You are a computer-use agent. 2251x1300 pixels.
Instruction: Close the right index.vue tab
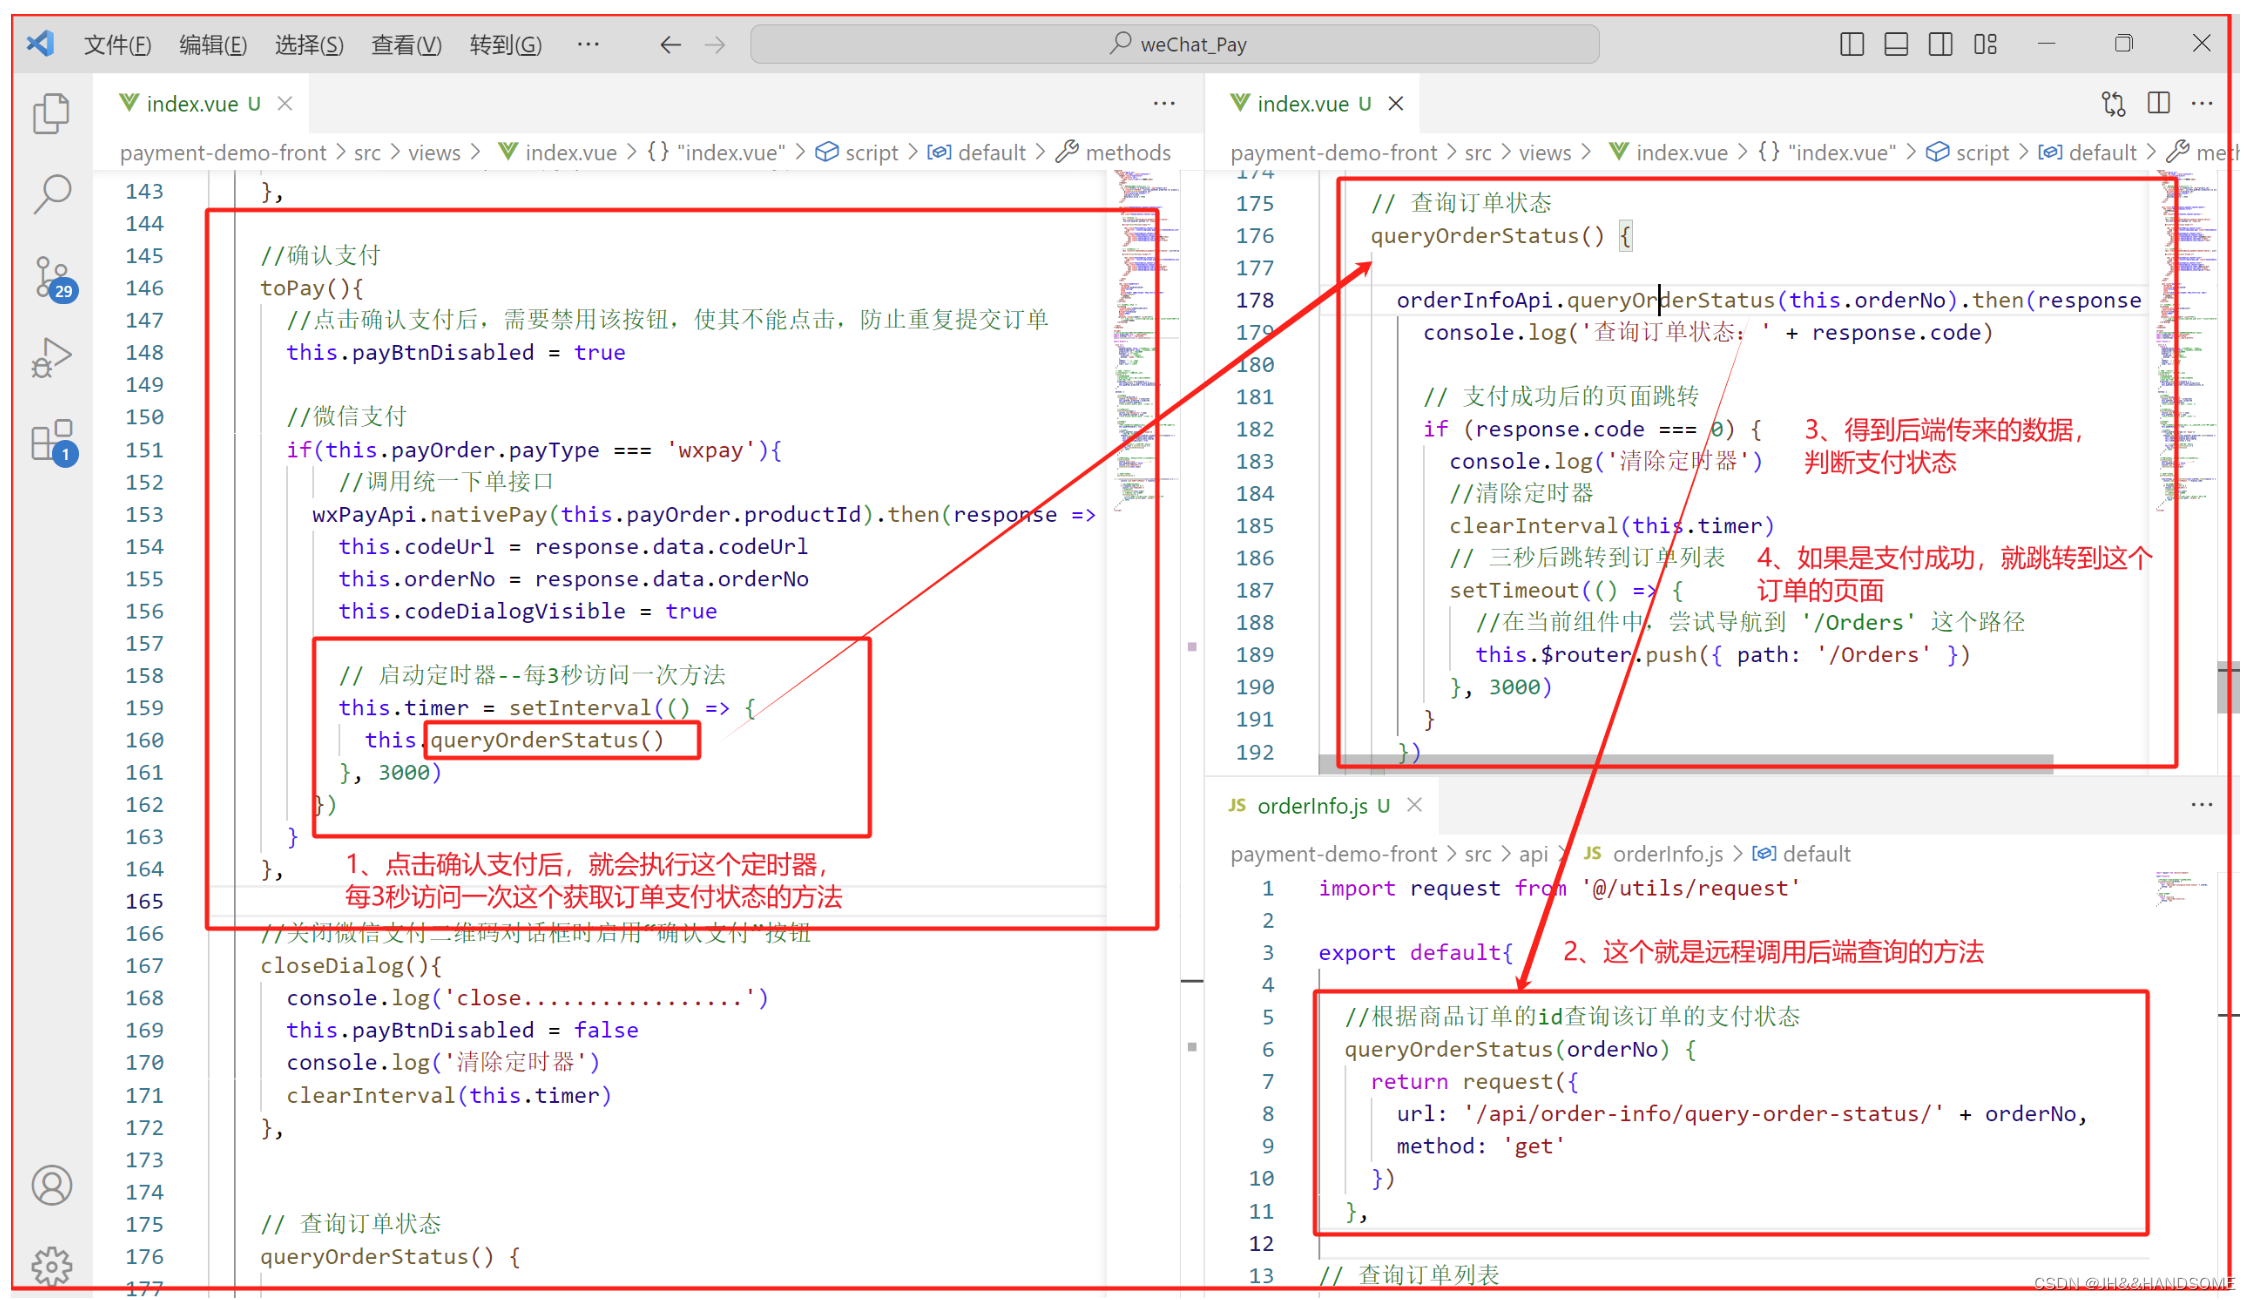tap(1396, 104)
